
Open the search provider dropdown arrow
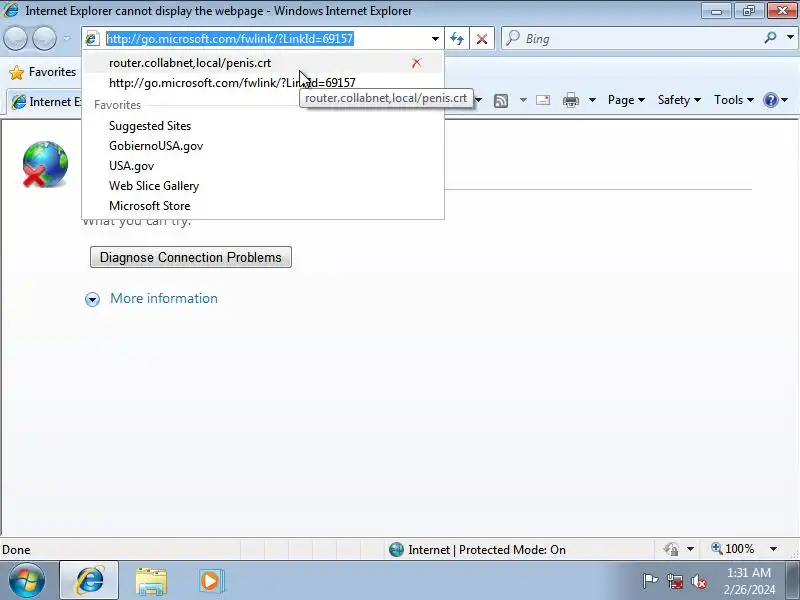[x=790, y=38]
